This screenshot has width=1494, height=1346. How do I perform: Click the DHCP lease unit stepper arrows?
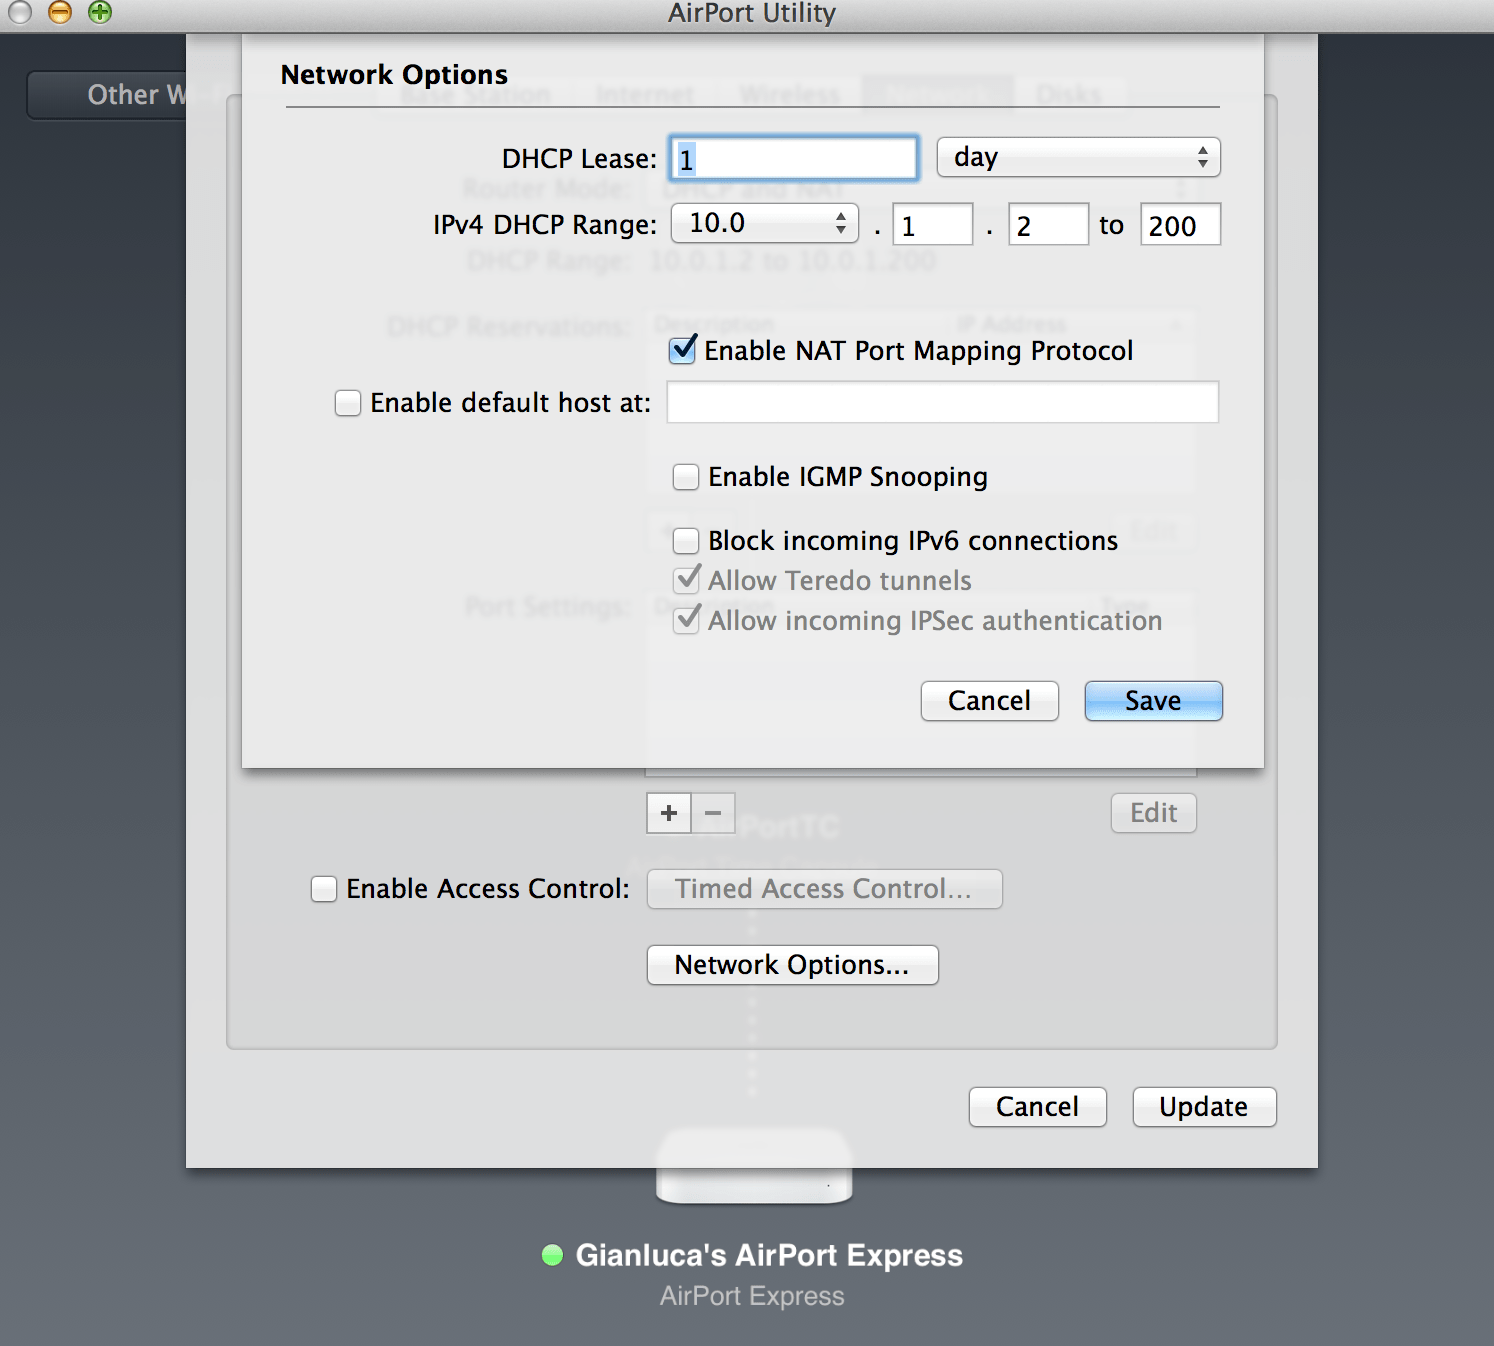click(1203, 157)
